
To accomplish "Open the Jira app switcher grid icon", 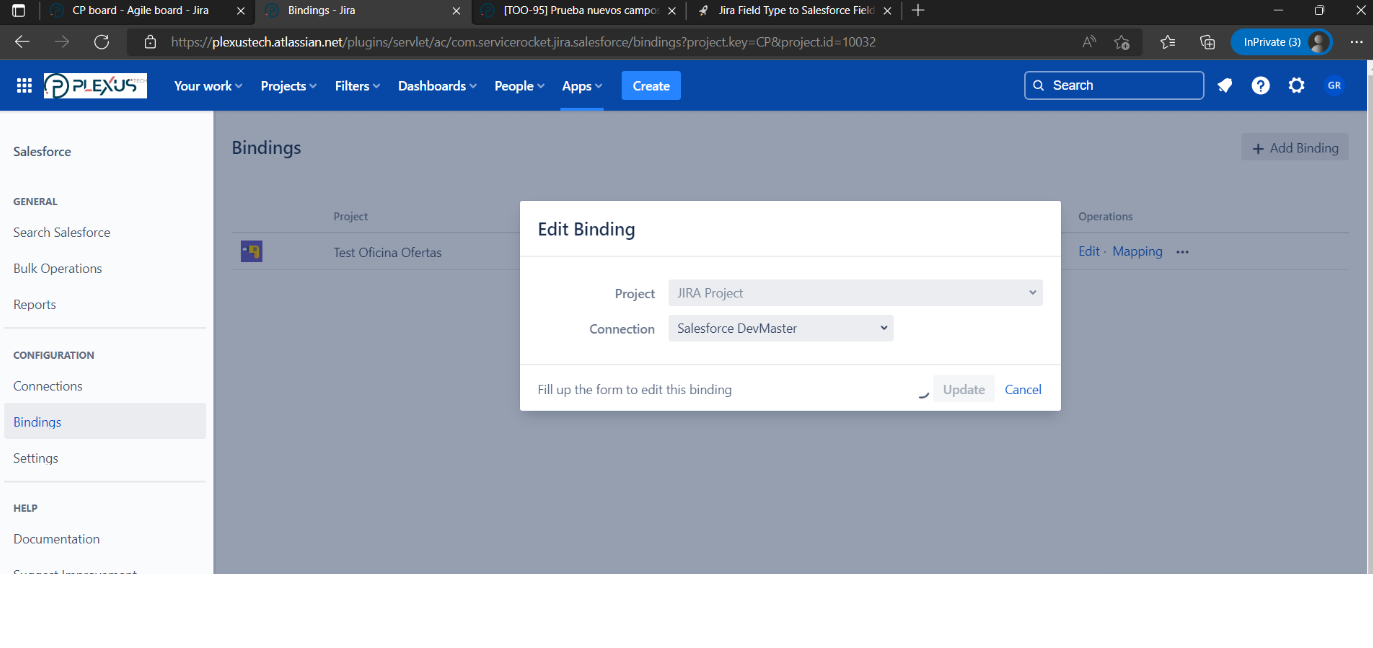I will pos(24,86).
